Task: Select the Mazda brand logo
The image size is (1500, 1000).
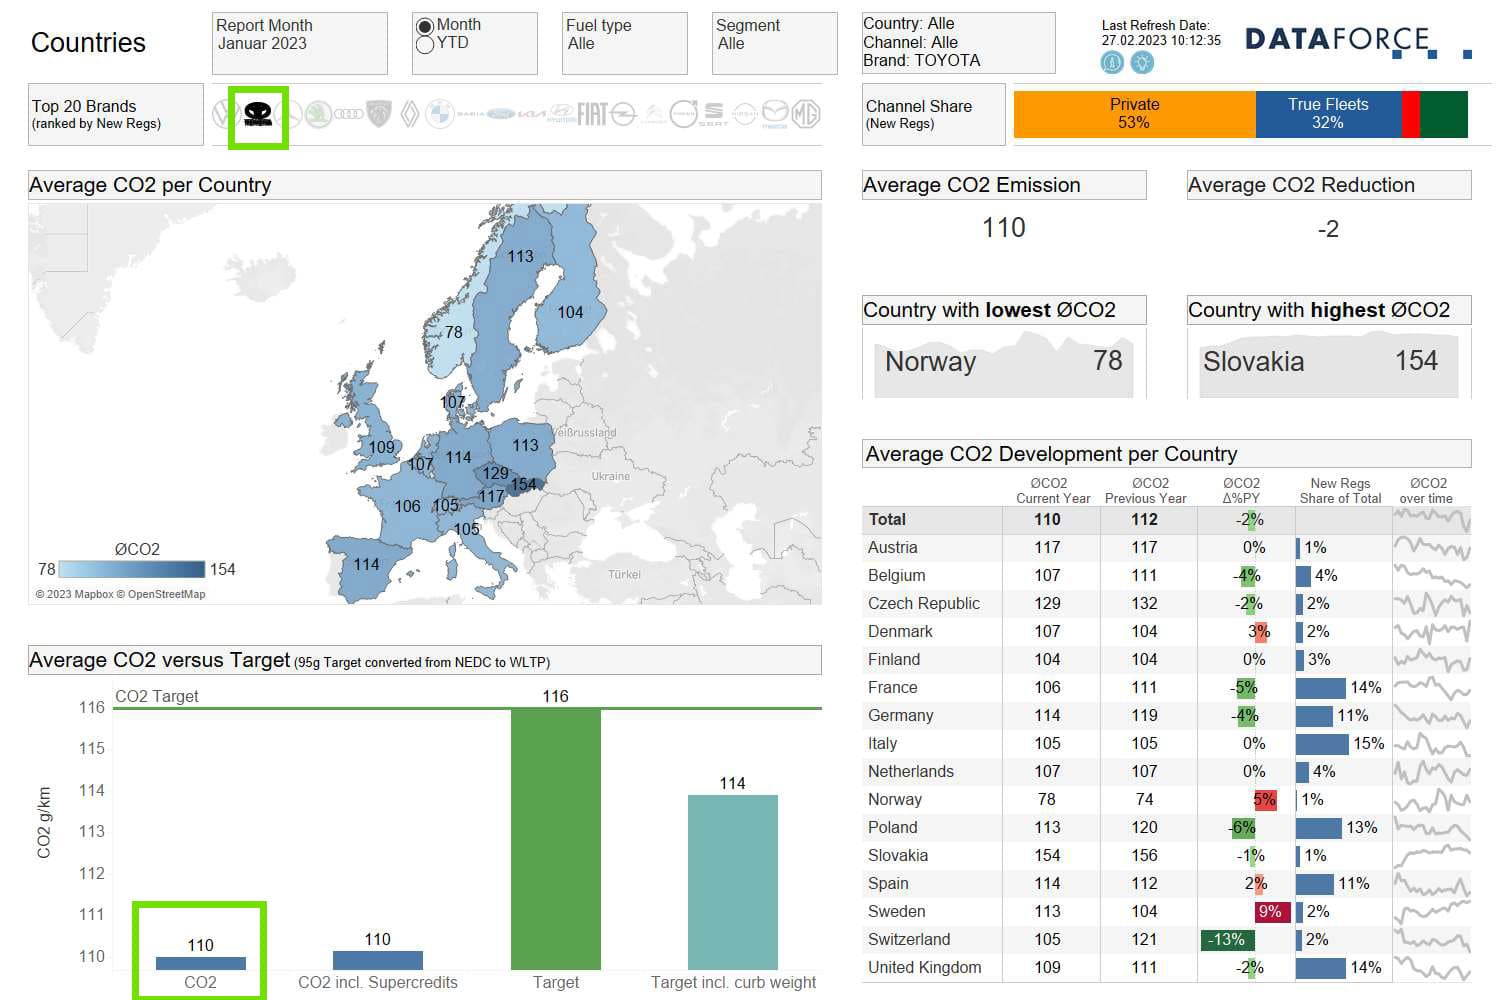Action: pos(775,114)
